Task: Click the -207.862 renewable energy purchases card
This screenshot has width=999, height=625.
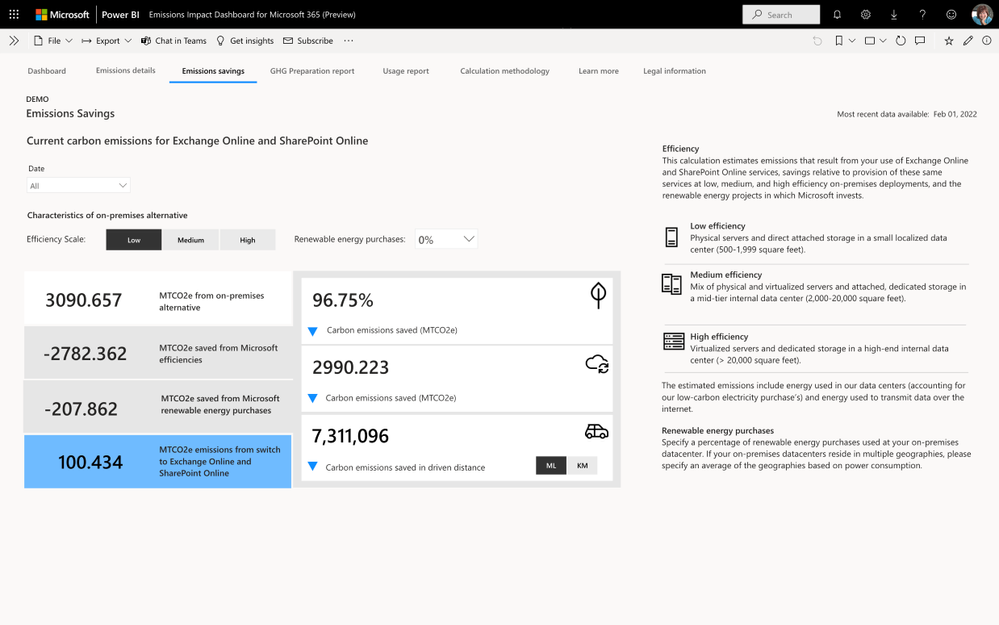Action: [x=158, y=407]
